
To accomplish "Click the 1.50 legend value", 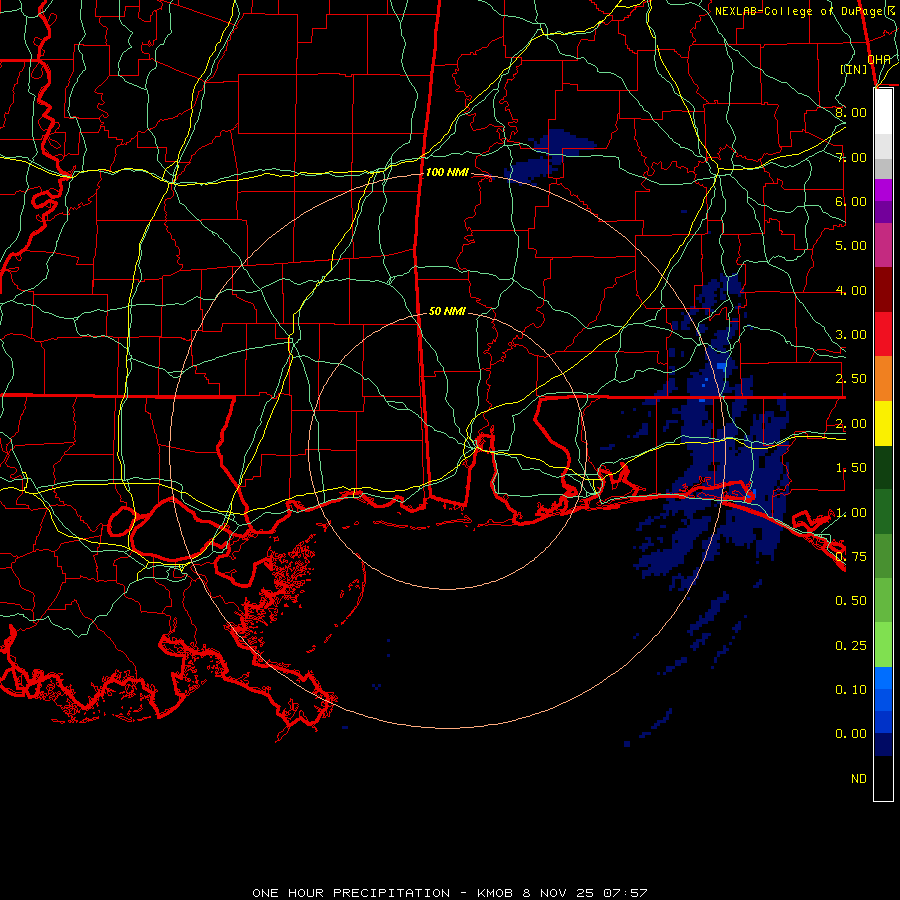I will [851, 468].
